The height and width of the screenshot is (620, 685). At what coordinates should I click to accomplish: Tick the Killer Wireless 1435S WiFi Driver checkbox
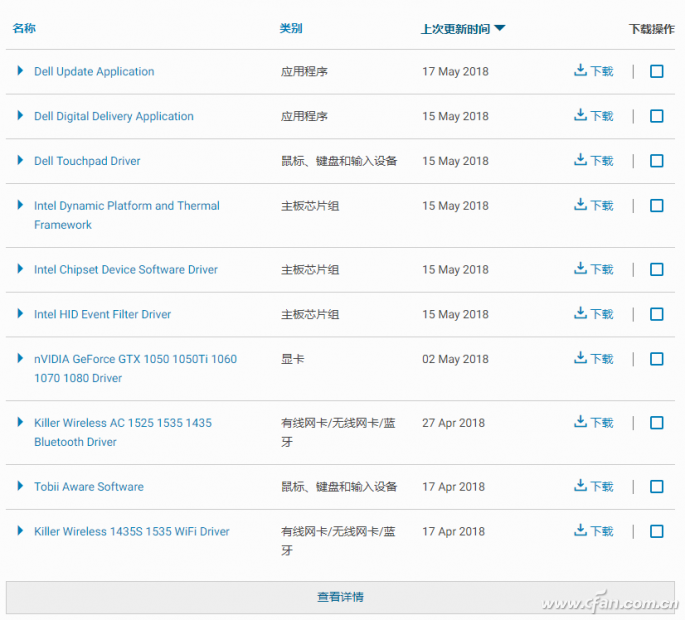(x=657, y=531)
